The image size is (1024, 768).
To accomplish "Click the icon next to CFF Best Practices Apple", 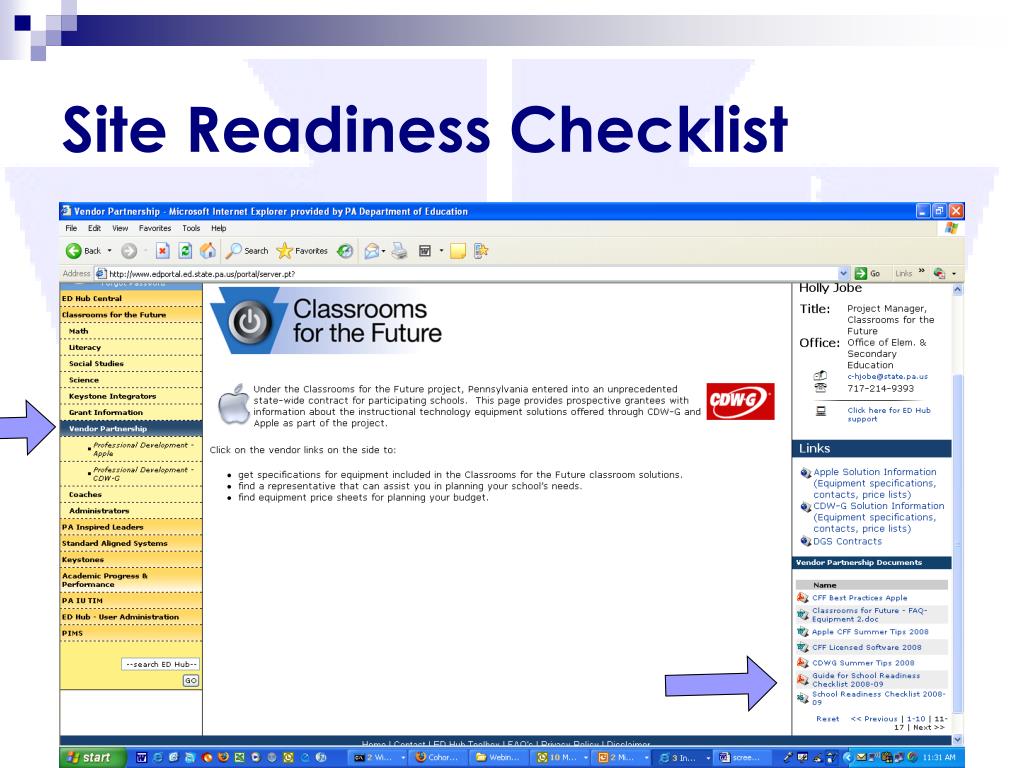I will tap(803, 598).
